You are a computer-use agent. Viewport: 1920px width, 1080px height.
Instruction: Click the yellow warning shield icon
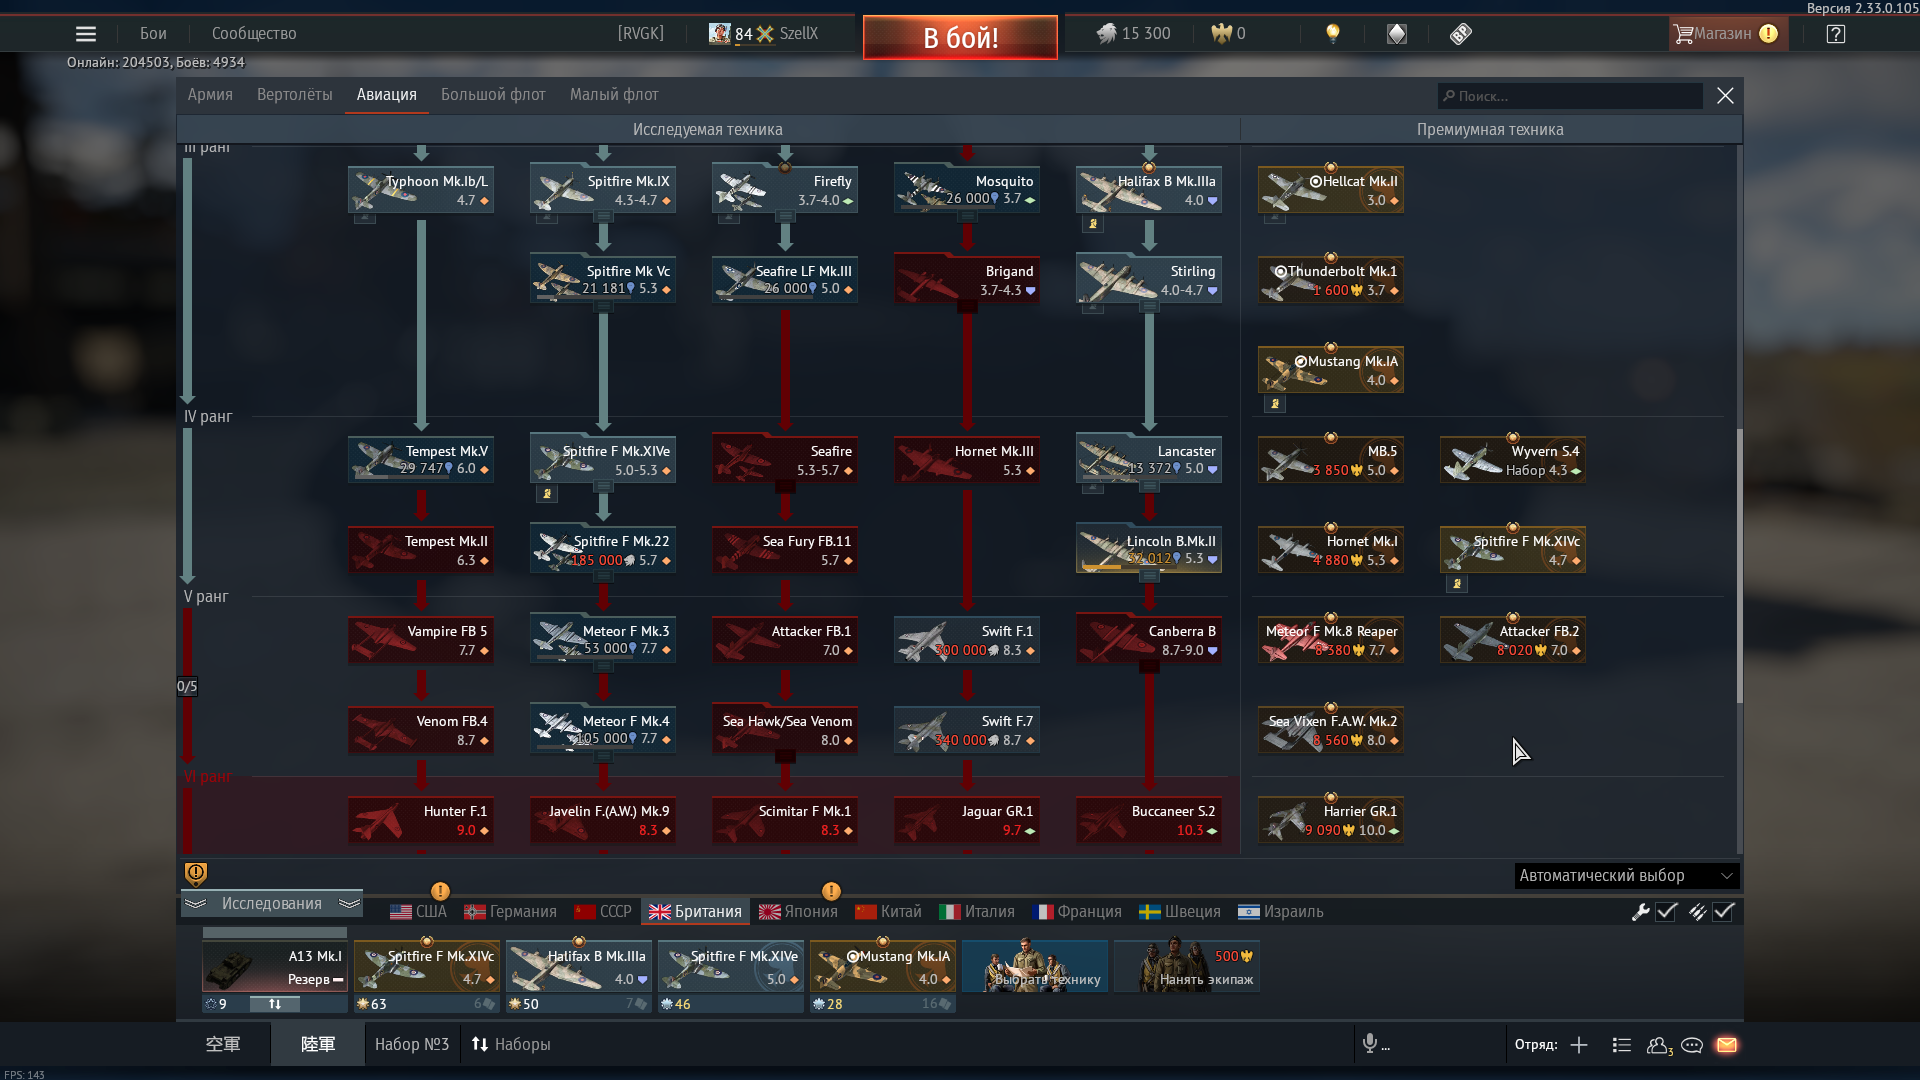[196, 874]
